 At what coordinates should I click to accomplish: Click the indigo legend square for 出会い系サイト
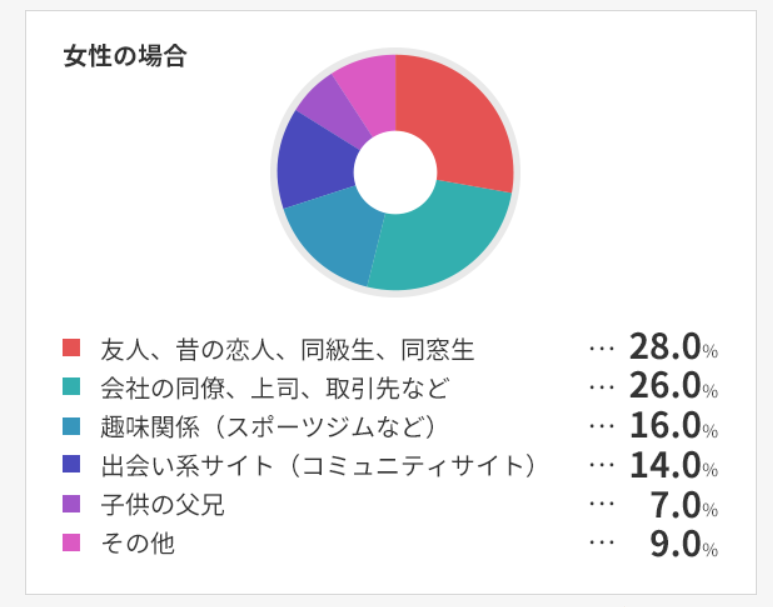(x=71, y=465)
